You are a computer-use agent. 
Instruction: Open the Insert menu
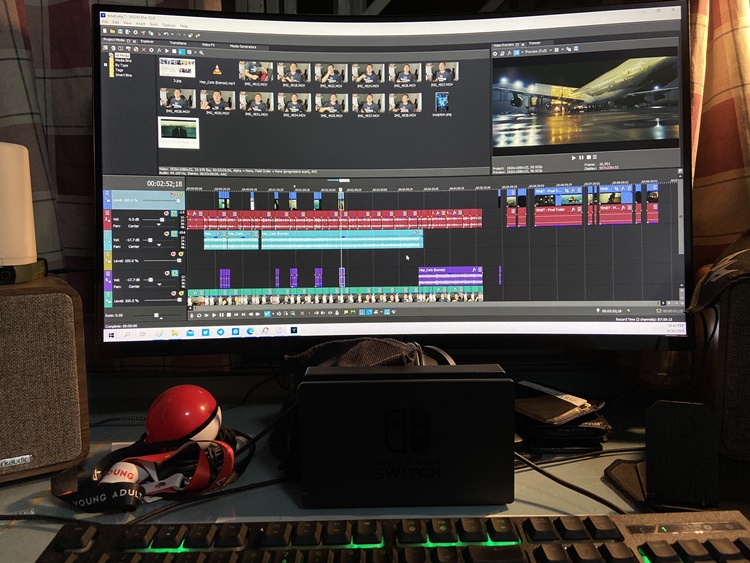click(x=140, y=23)
